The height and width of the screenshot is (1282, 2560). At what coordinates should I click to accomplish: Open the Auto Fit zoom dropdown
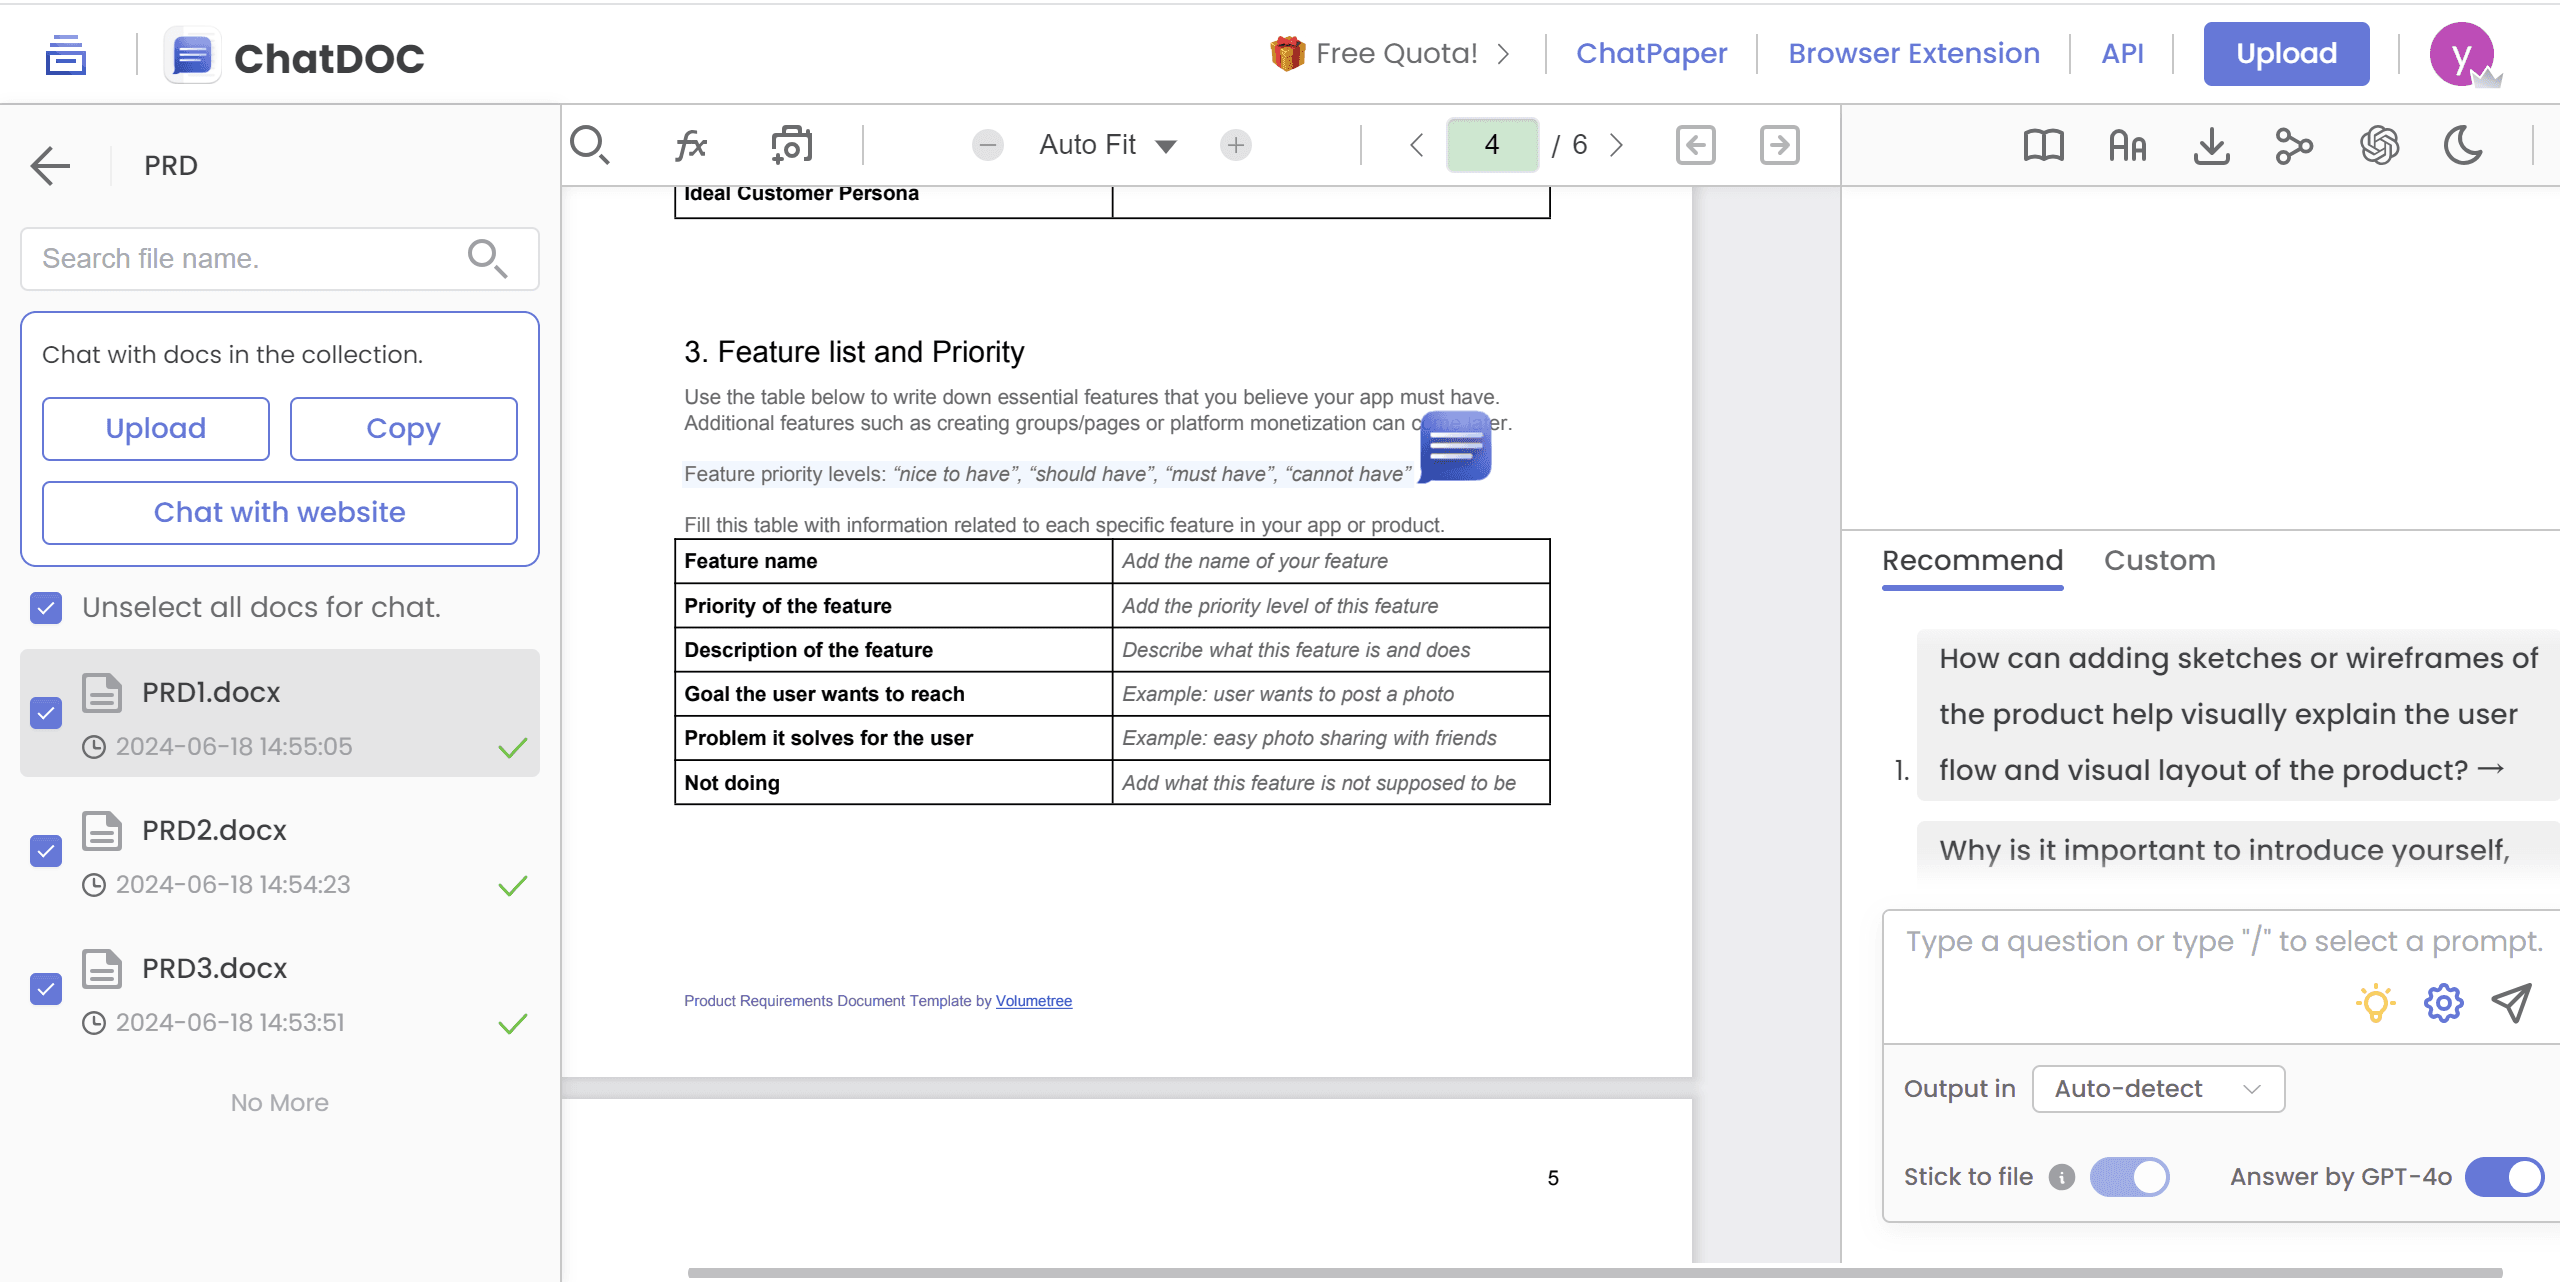point(1107,146)
